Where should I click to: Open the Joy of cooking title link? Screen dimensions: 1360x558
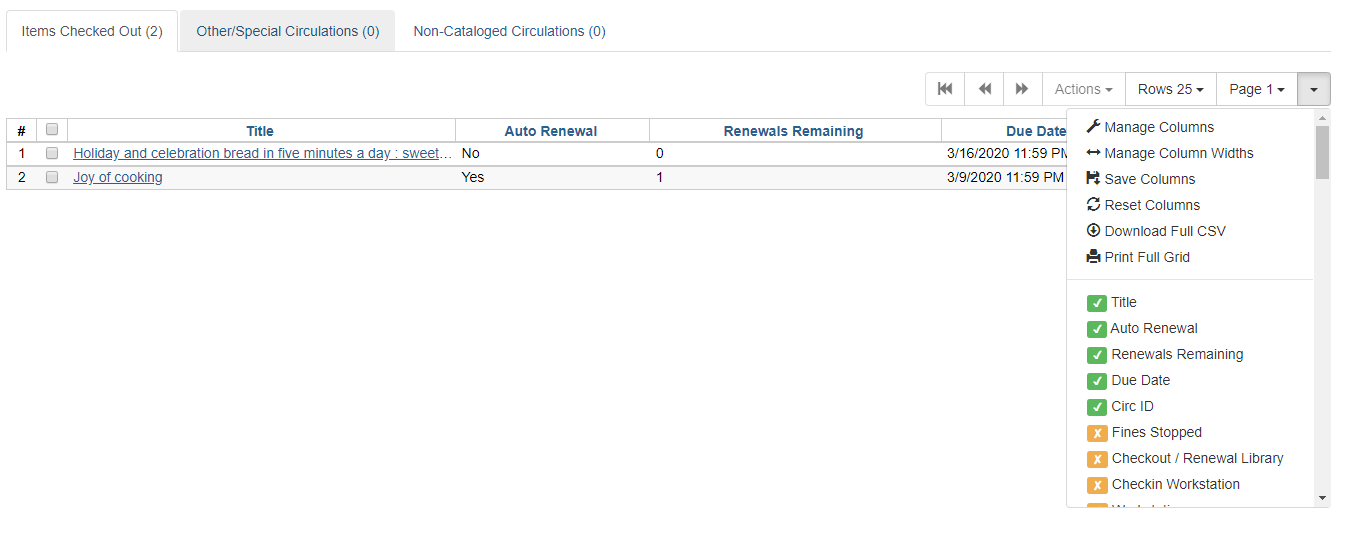pos(118,177)
